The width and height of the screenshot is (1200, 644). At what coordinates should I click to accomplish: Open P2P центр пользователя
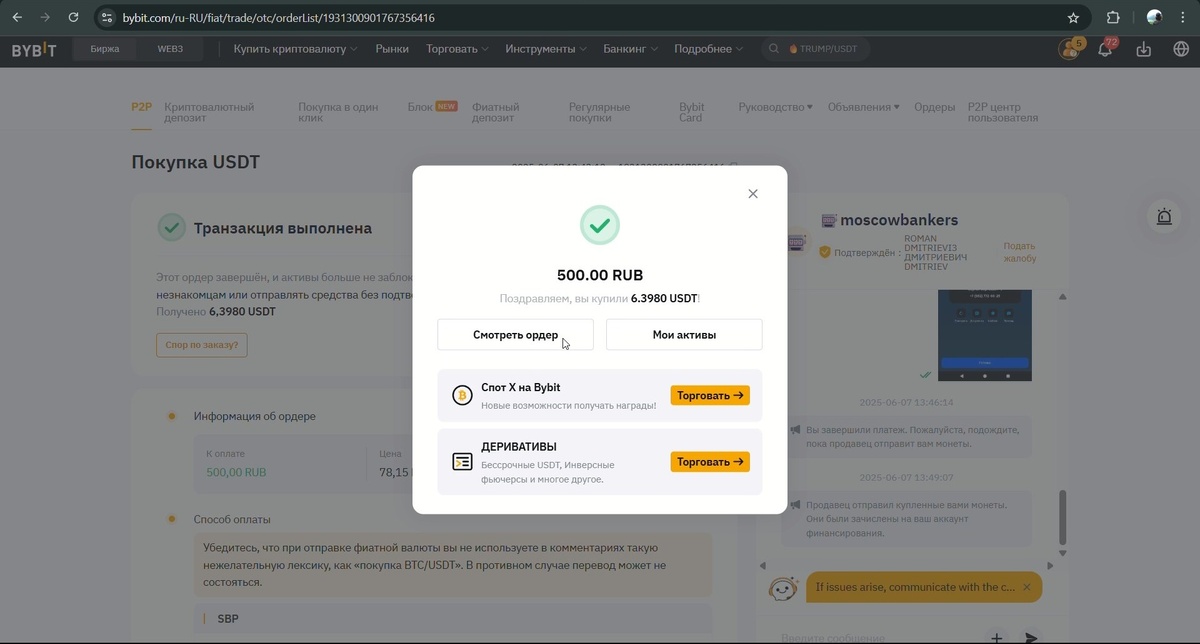pos(1003,112)
